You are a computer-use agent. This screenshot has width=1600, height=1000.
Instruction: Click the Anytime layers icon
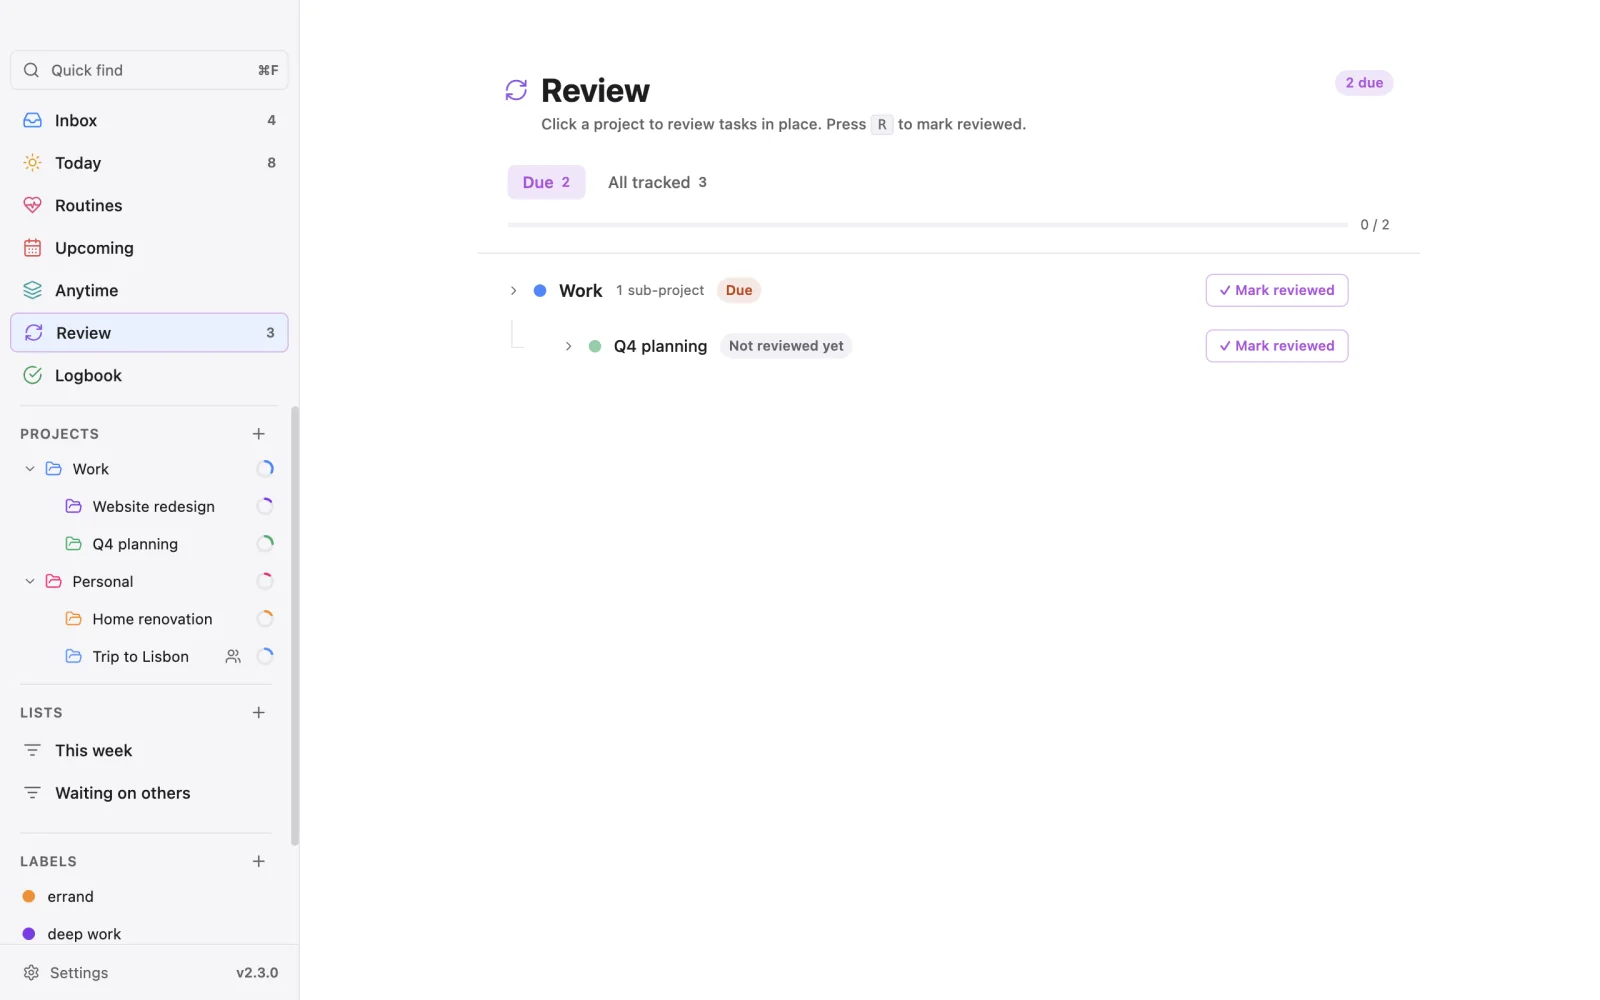pos(33,290)
